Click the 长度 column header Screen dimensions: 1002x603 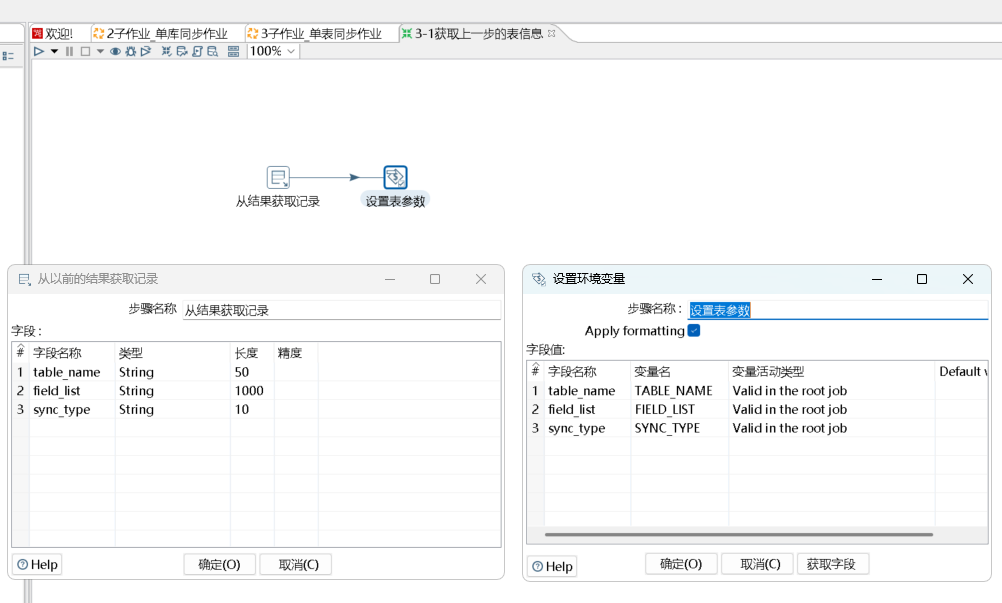pos(246,353)
